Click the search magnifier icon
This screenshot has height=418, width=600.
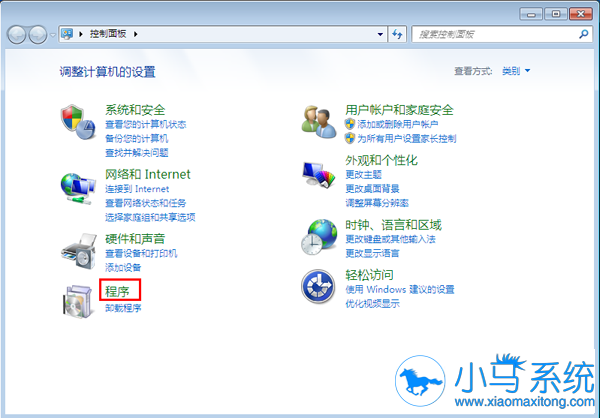click(x=584, y=34)
